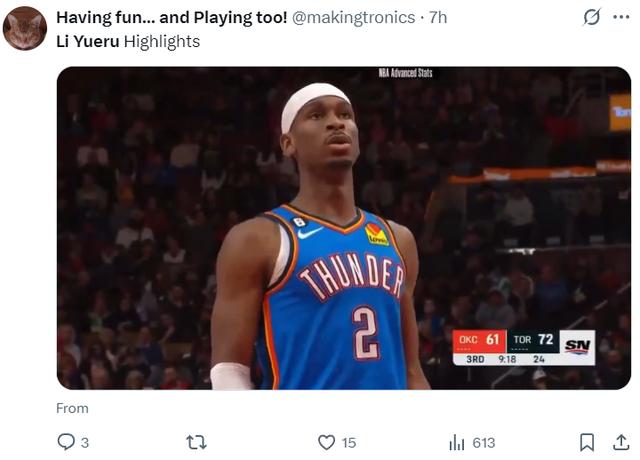The width and height of the screenshot is (640, 460).
Task: Open the post via the 7h timestamp
Action: (438, 17)
